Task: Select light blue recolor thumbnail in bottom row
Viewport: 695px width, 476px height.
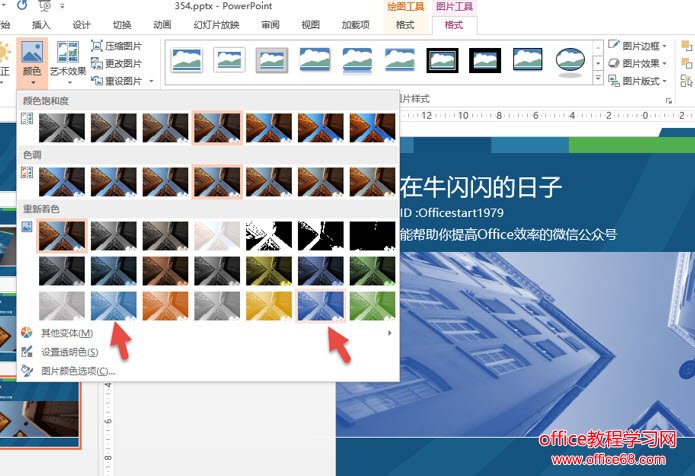Action: pos(113,306)
